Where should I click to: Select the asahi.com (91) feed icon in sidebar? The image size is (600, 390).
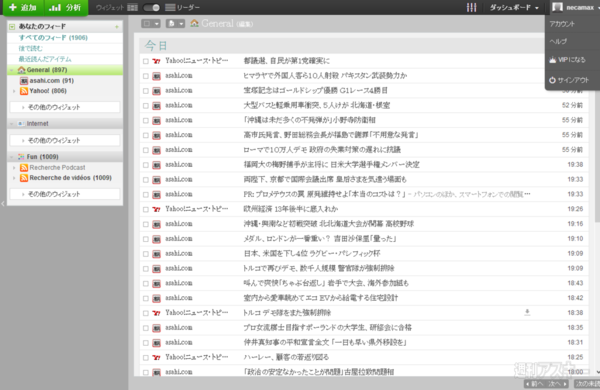(24, 81)
